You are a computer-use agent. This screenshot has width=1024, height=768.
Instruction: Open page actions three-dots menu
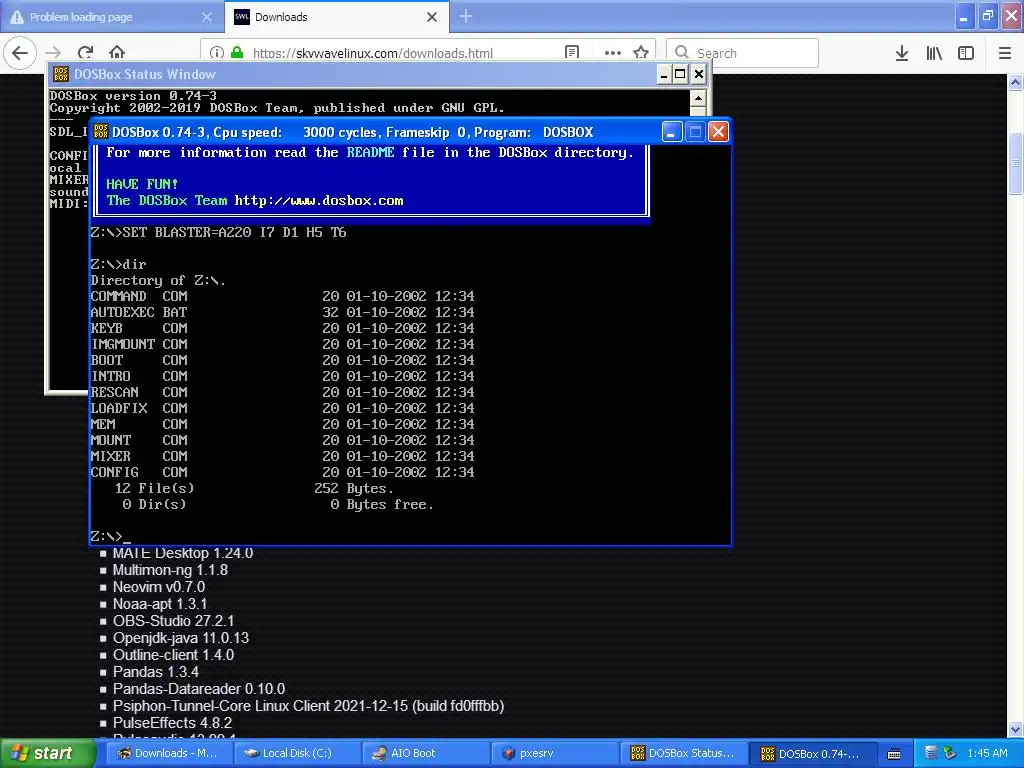[613, 53]
